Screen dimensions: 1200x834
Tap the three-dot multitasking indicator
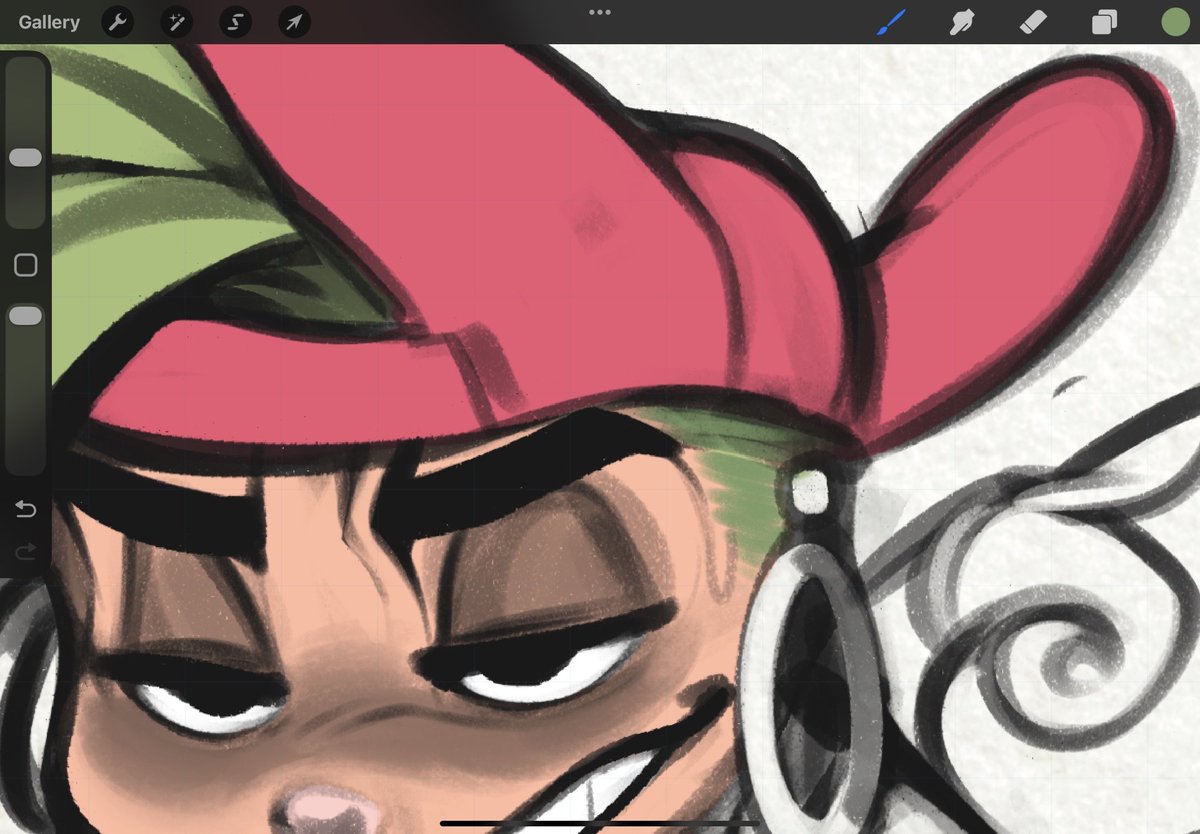(600, 12)
